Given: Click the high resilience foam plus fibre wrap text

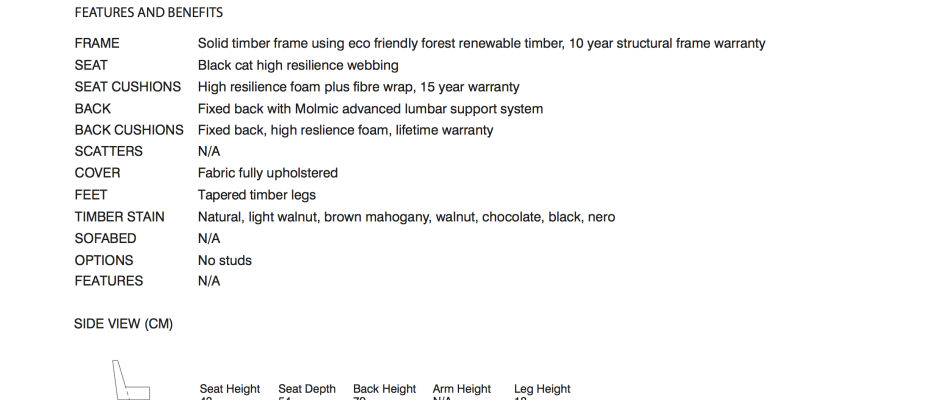Looking at the screenshot, I should (358, 87).
